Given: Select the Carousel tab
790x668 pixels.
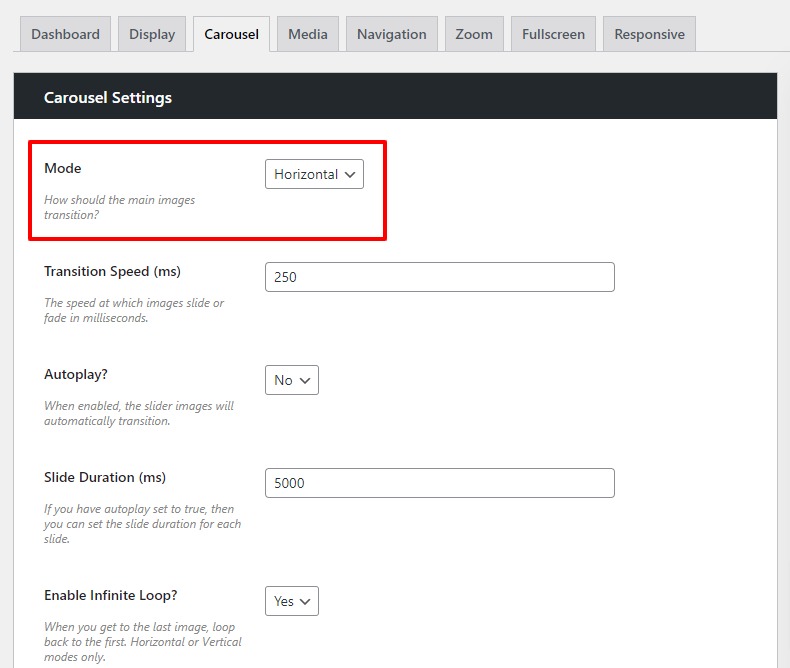Looking at the screenshot, I should coord(231,34).
